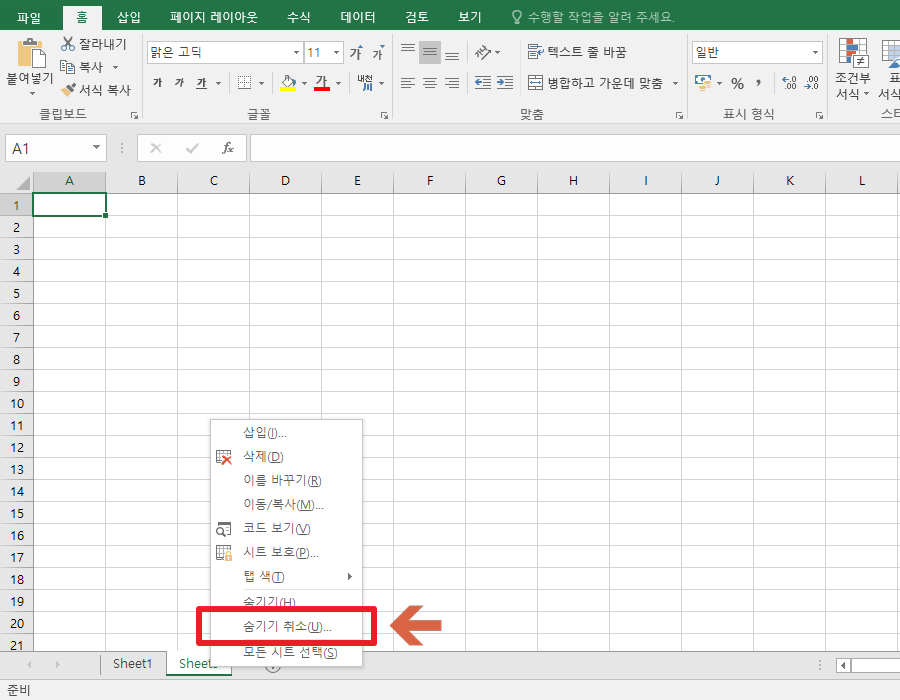Screen dimensions: 900x700
Task: Open the Name Box dropdown arrow
Action: point(96,148)
